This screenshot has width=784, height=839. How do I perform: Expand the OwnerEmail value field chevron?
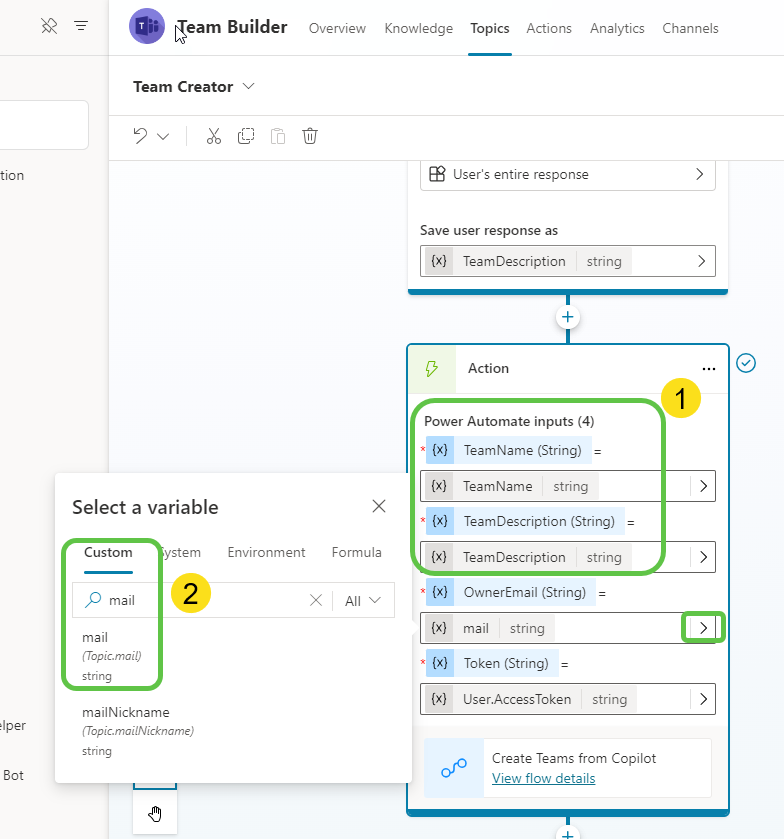(x=703, y=627)
